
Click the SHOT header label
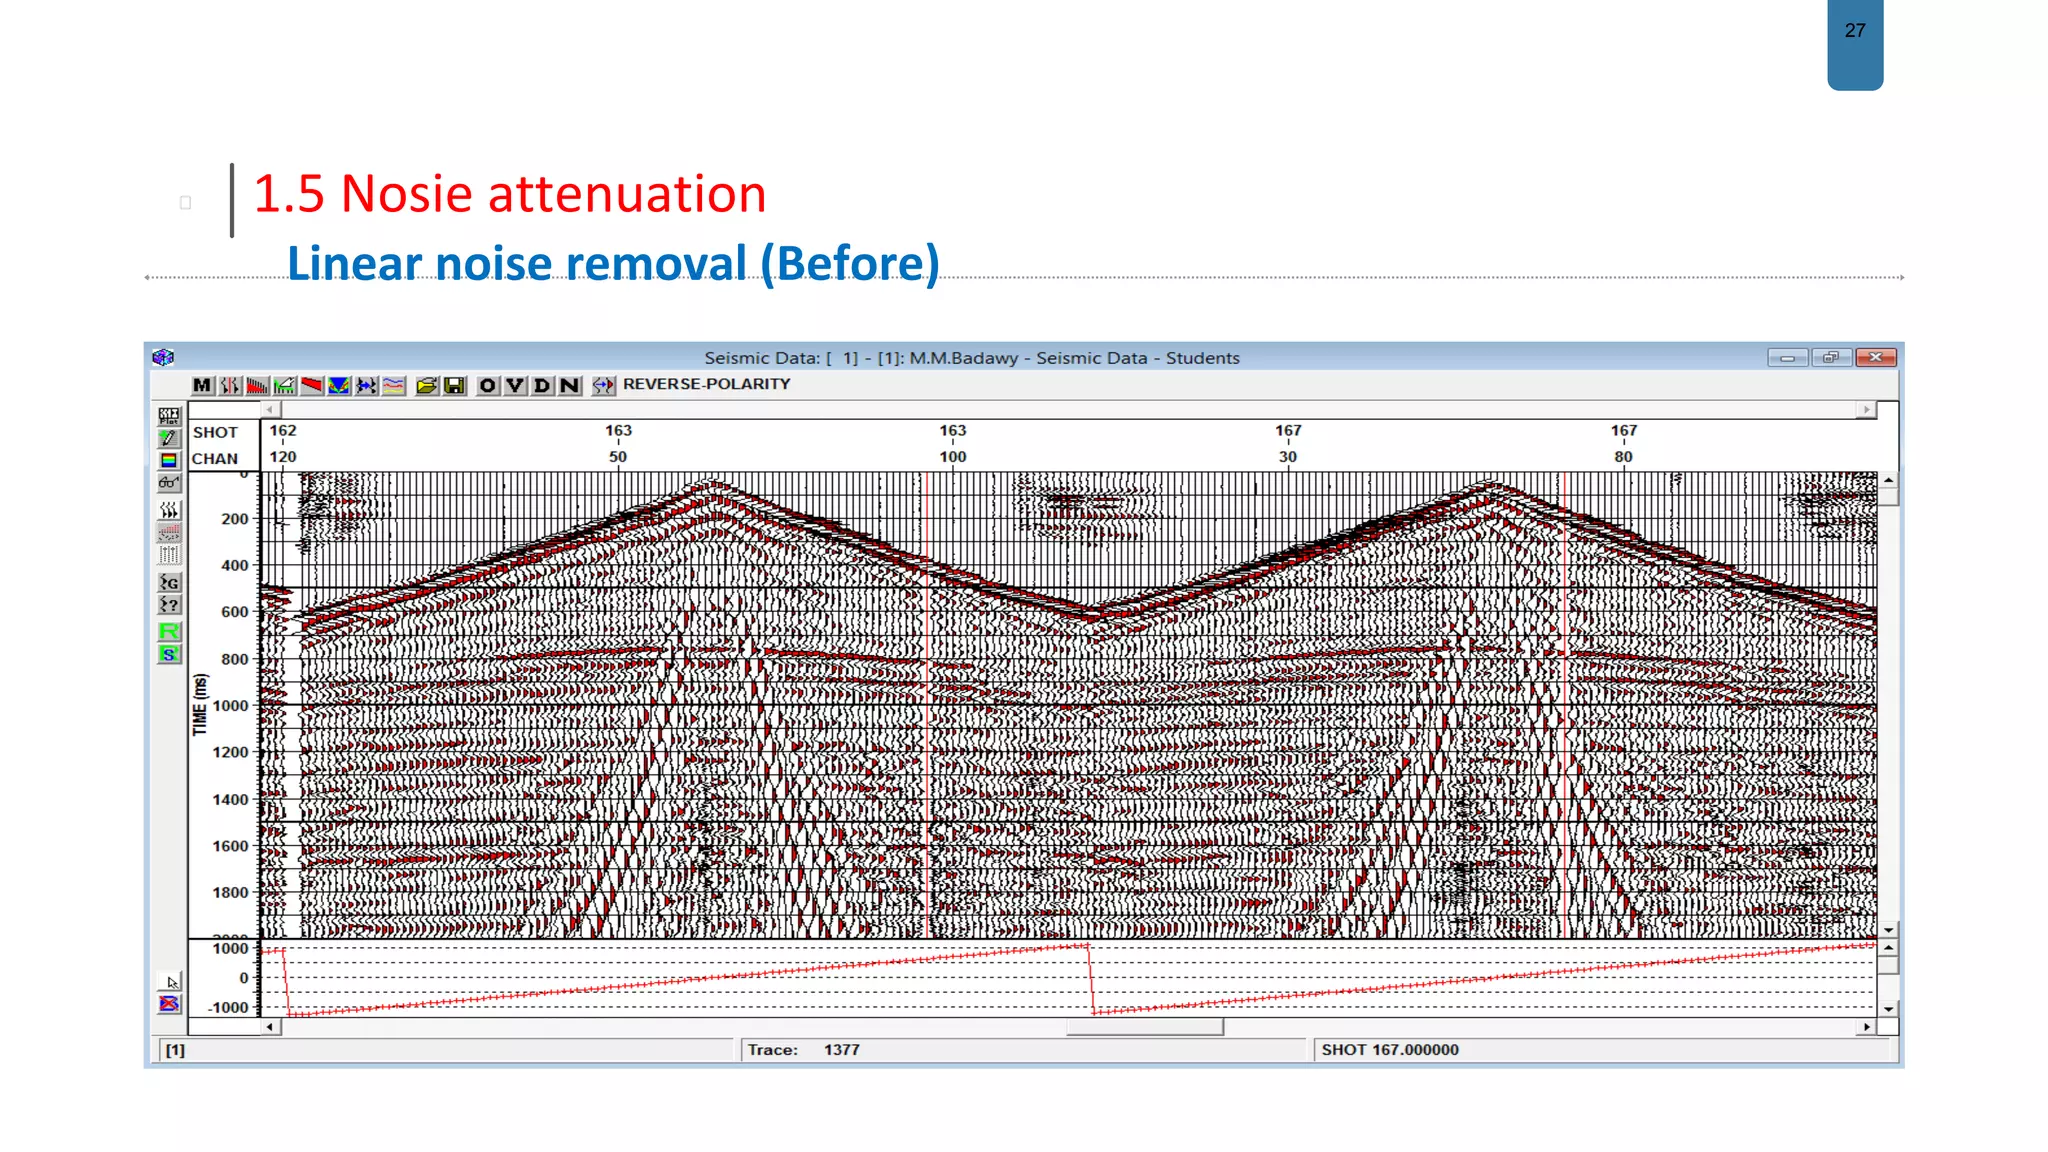tap(215, 432)
